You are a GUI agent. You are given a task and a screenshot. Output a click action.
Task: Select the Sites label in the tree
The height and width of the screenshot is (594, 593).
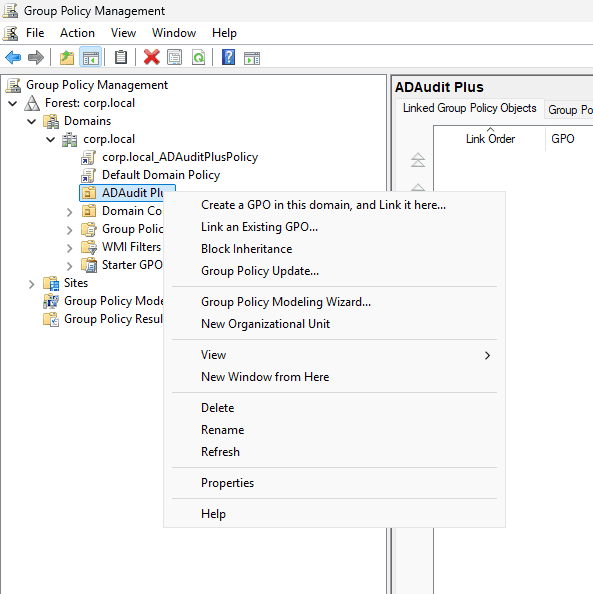click(76, 283)
